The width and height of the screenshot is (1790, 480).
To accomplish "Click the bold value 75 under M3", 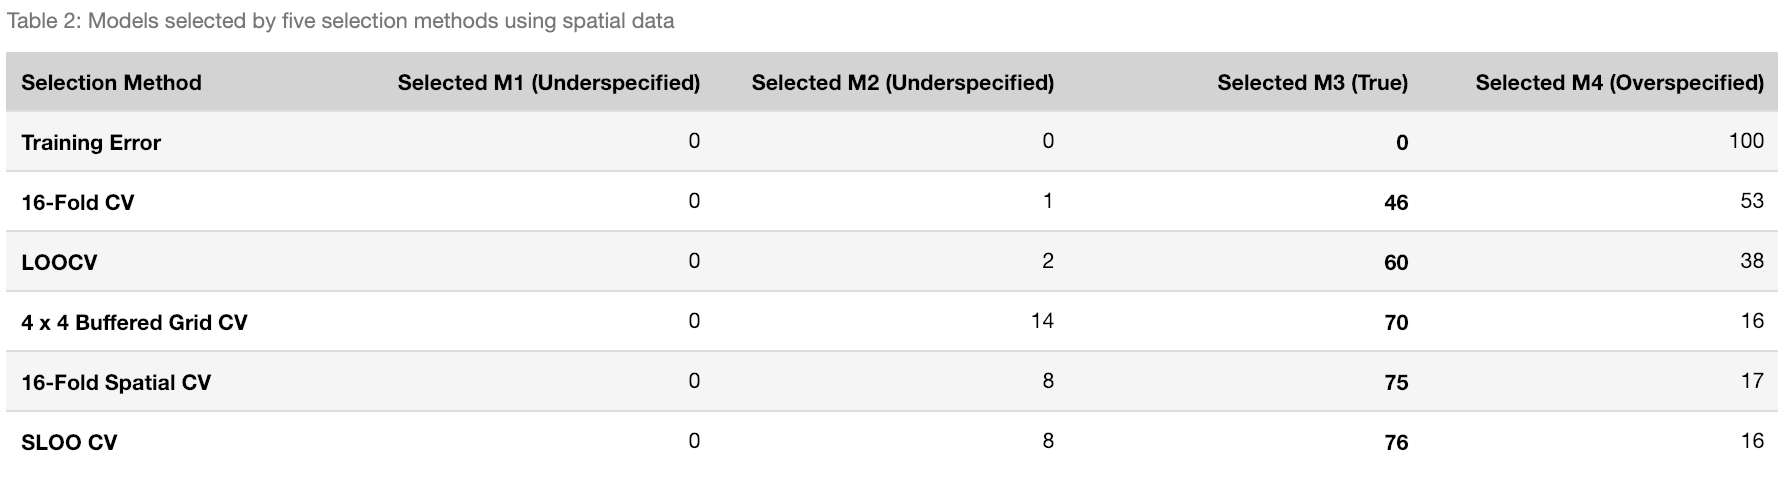I will pos(1396,383).
